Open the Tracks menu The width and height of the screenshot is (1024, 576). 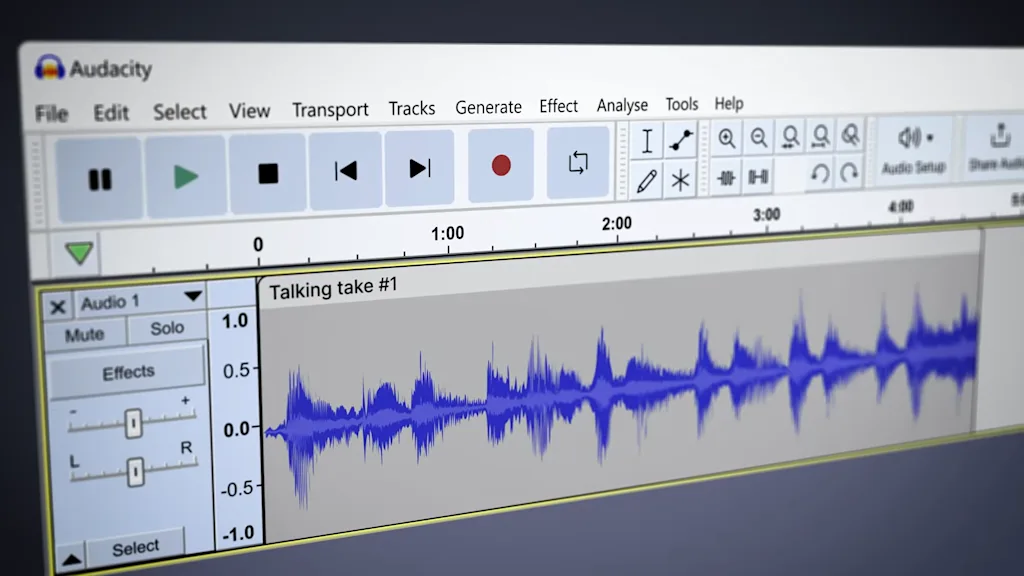click(412, 107)
